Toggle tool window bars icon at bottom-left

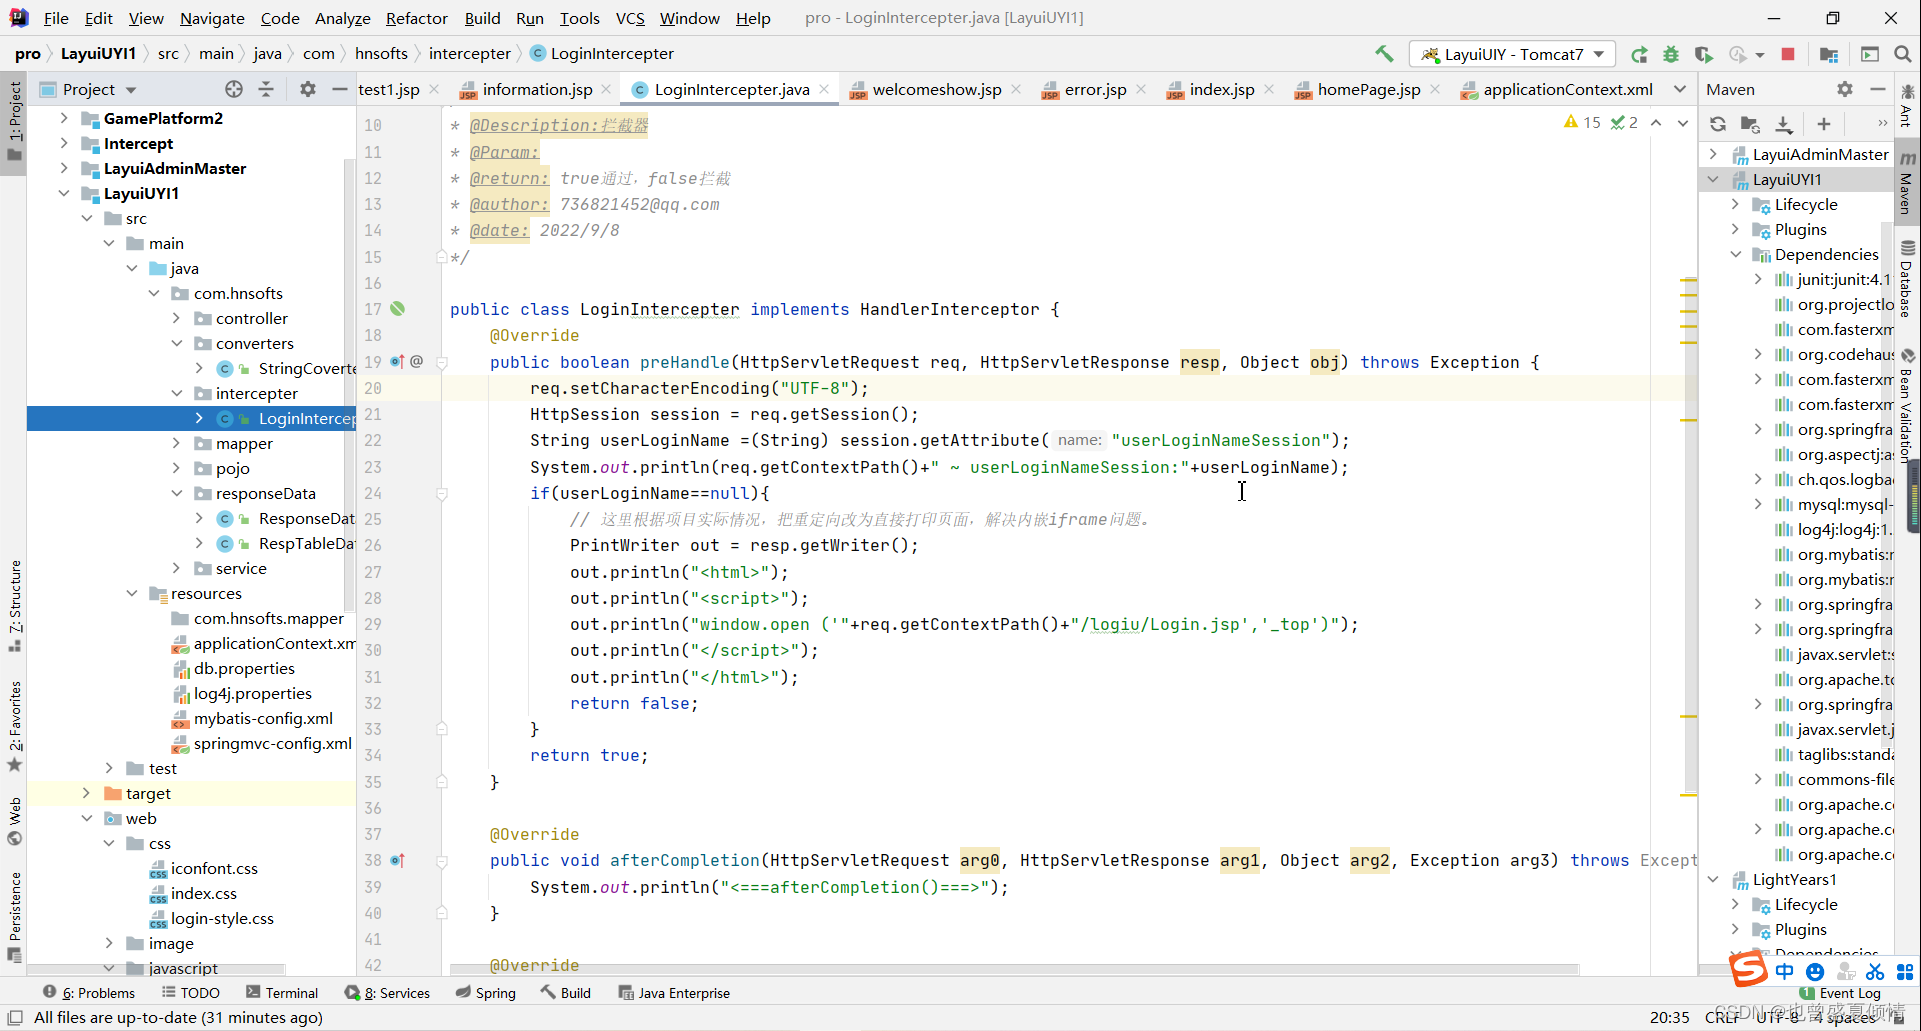(x=15, y=1018)
